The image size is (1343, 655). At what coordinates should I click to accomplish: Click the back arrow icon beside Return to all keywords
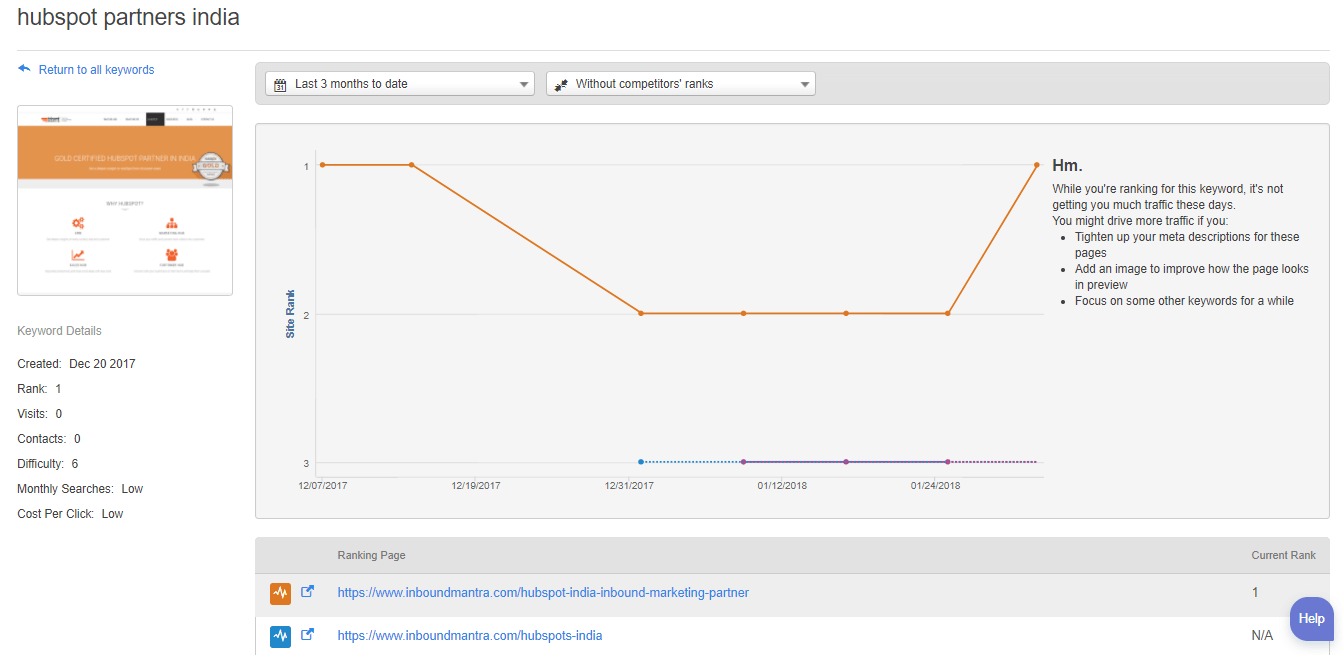(x=25, y=69)
